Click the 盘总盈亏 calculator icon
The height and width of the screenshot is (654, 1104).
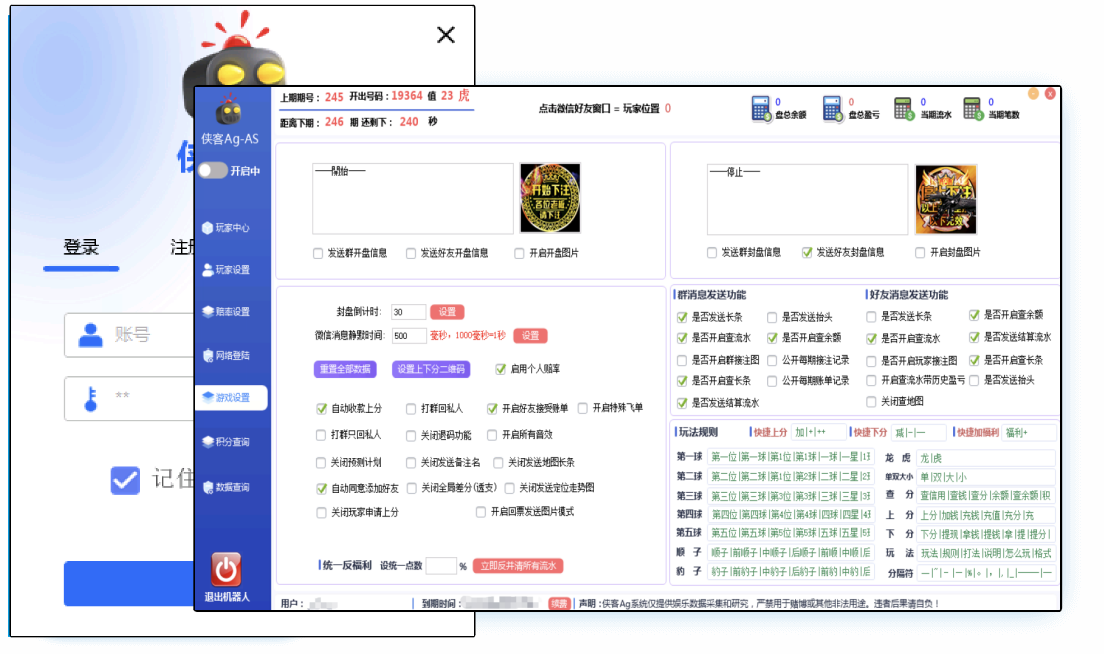click(x=833, y=108)
